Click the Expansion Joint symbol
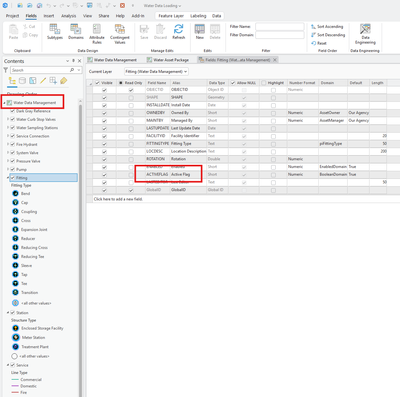This screenshot has width=400, height=397. (15, 229)
